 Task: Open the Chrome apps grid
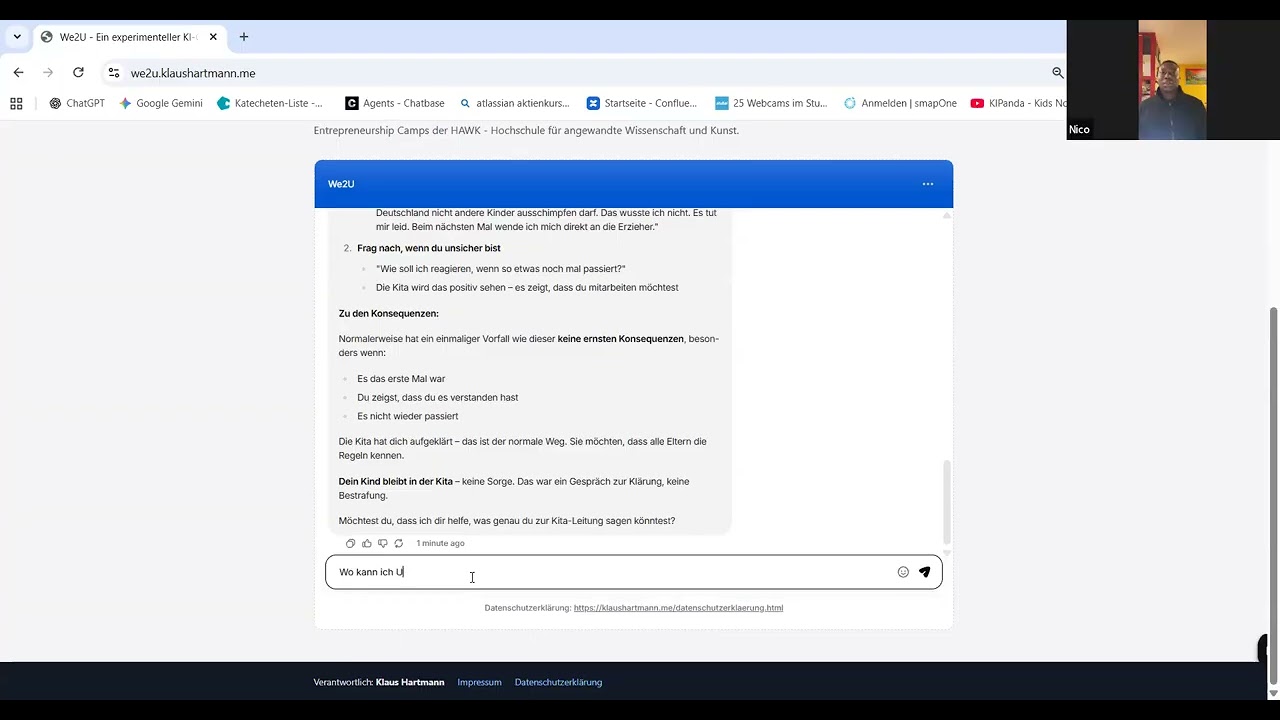[16, 103]
